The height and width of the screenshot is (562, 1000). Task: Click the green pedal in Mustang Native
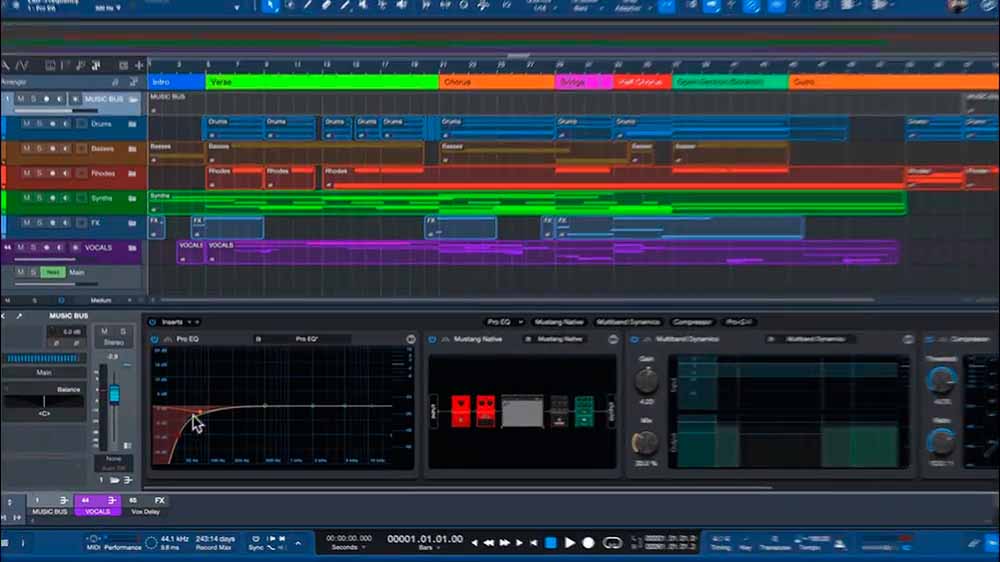584,411
